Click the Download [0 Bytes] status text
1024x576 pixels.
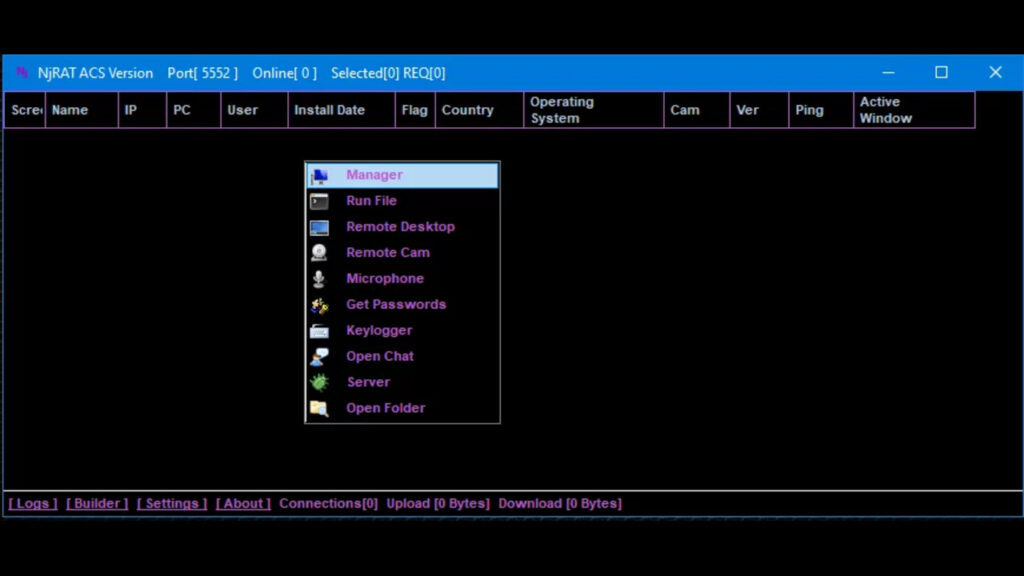point(560,504)
